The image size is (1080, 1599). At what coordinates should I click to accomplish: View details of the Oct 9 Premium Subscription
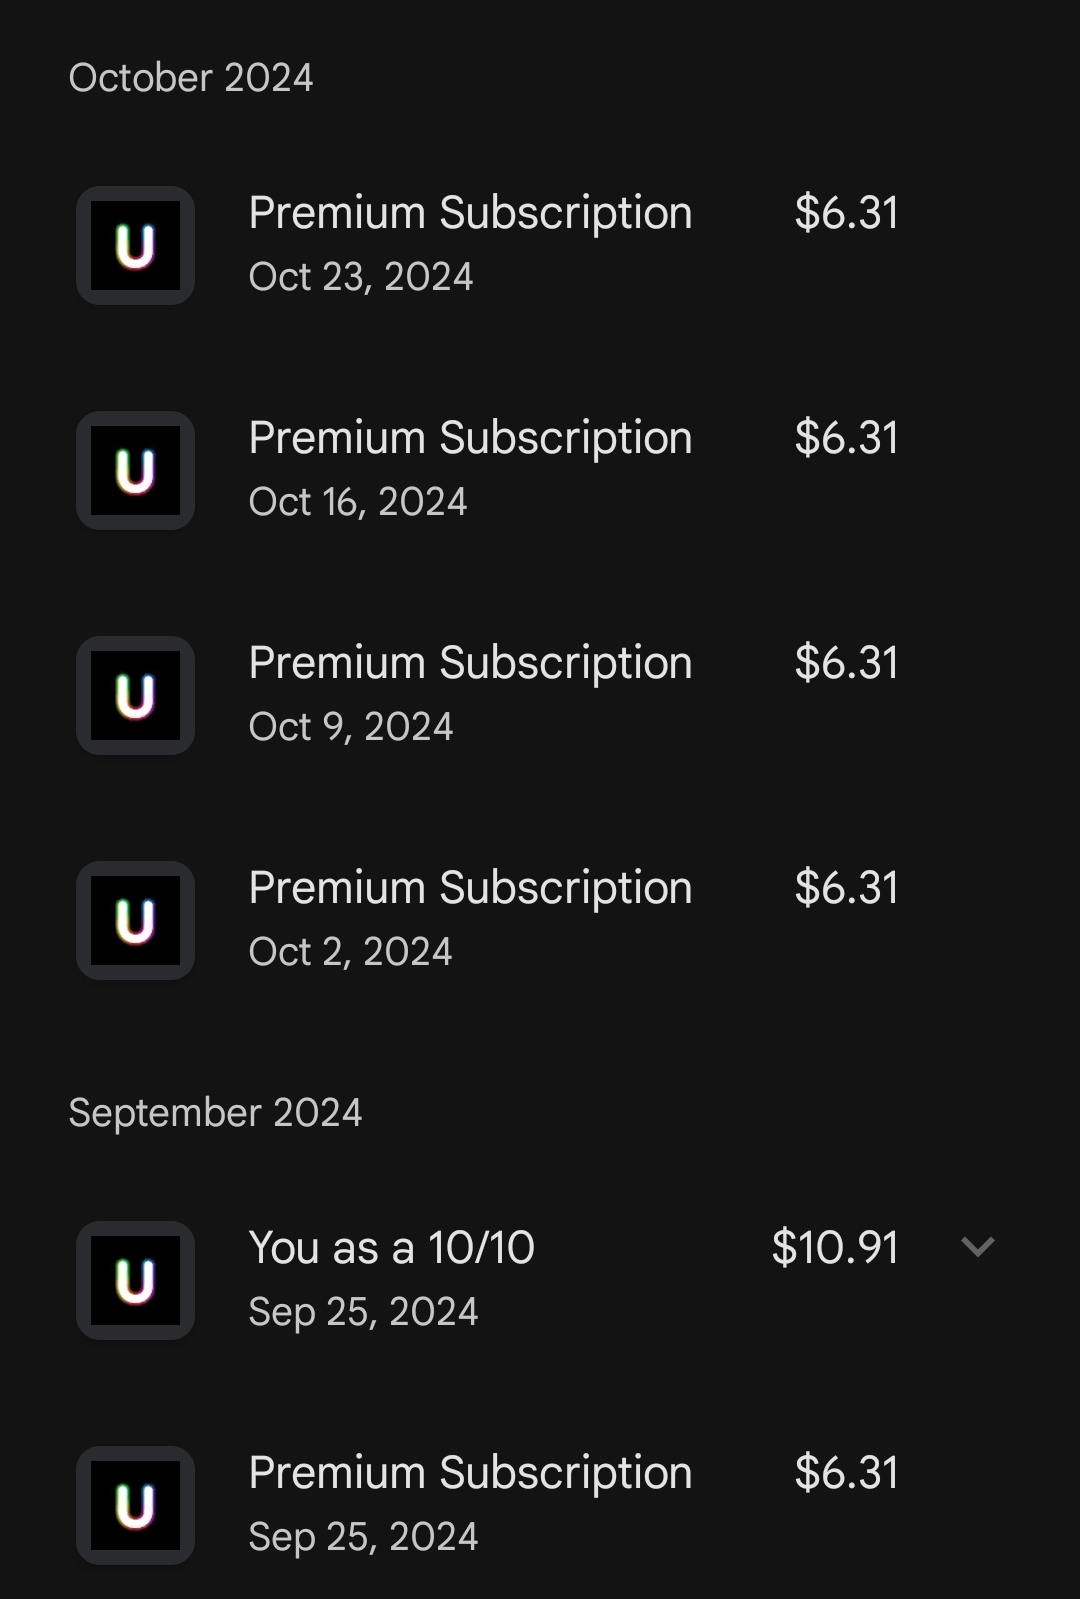coord(470,662)
